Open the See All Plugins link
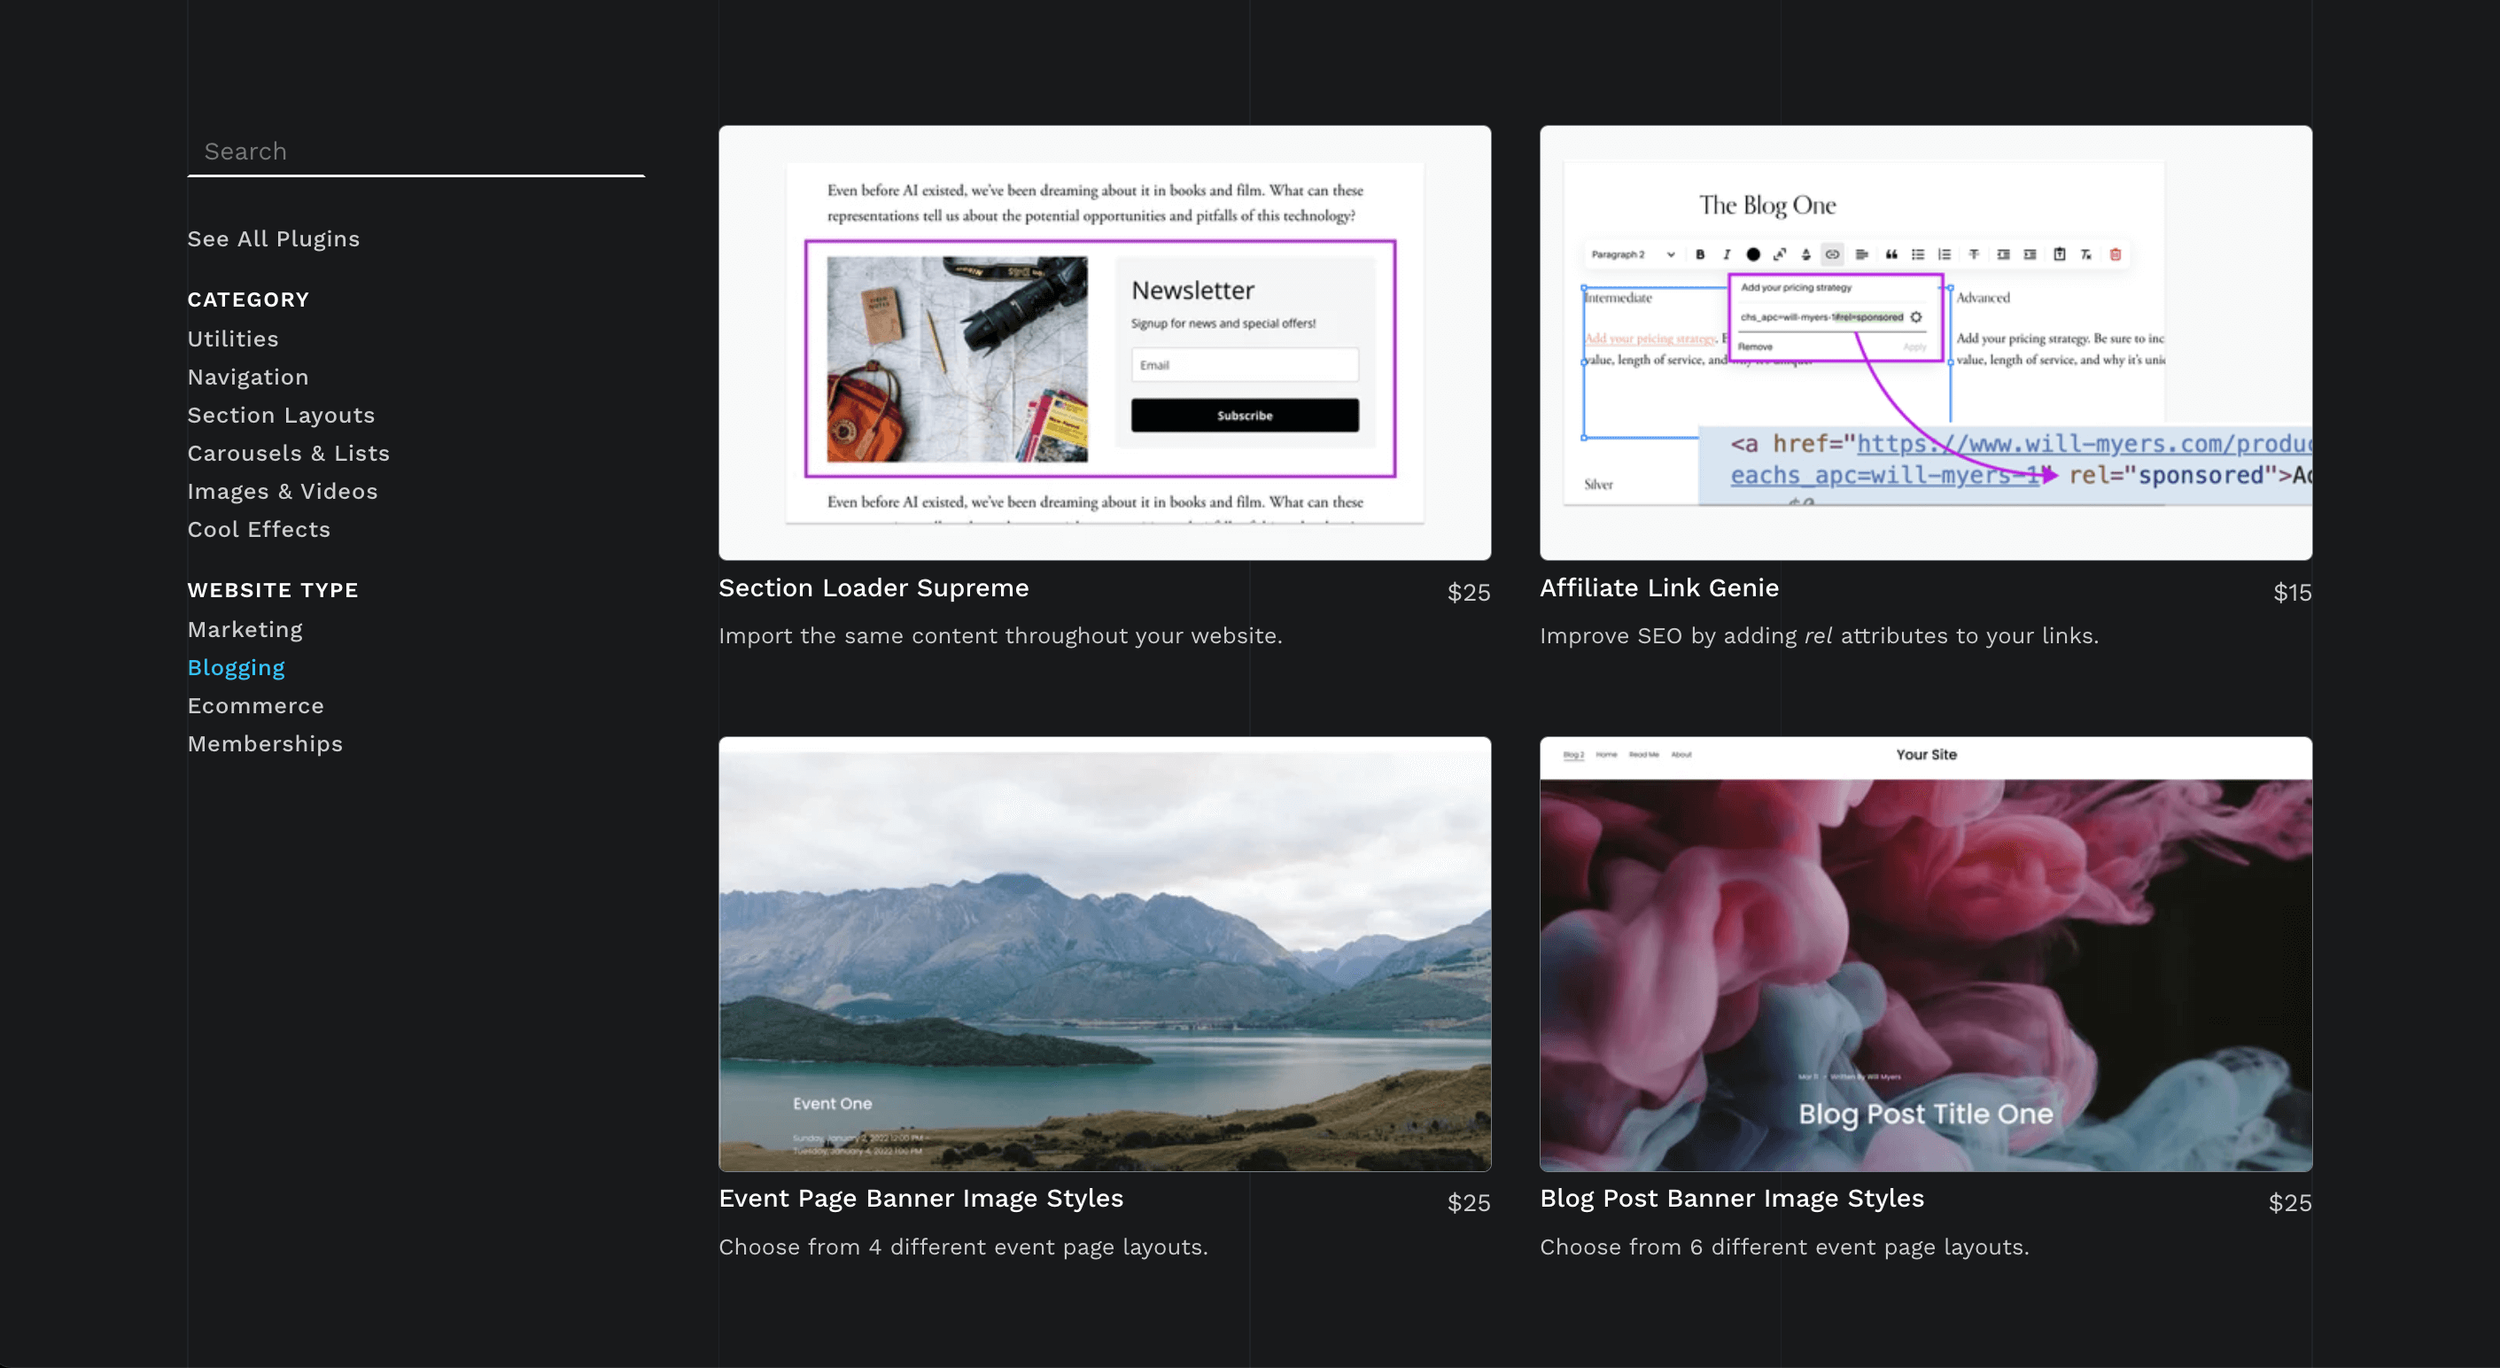The image size is (2500, 1368). click(x=273, y=239)
